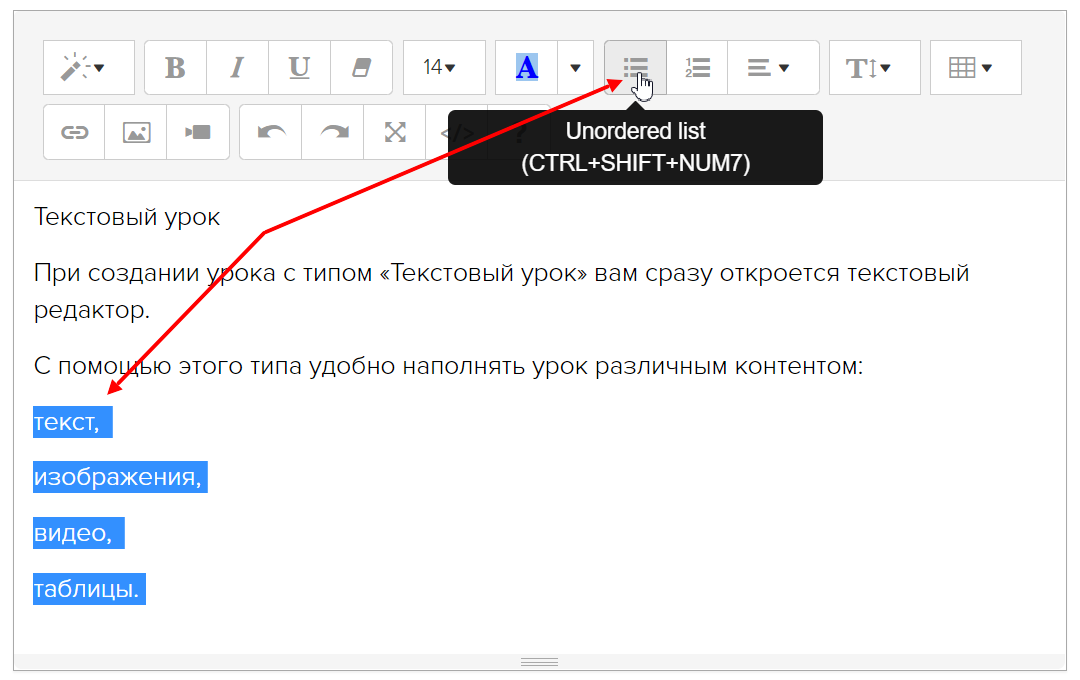Click the editor resize handle at bottom
The height and width of the screenshot is (680, 1080).
pos(540,662)
